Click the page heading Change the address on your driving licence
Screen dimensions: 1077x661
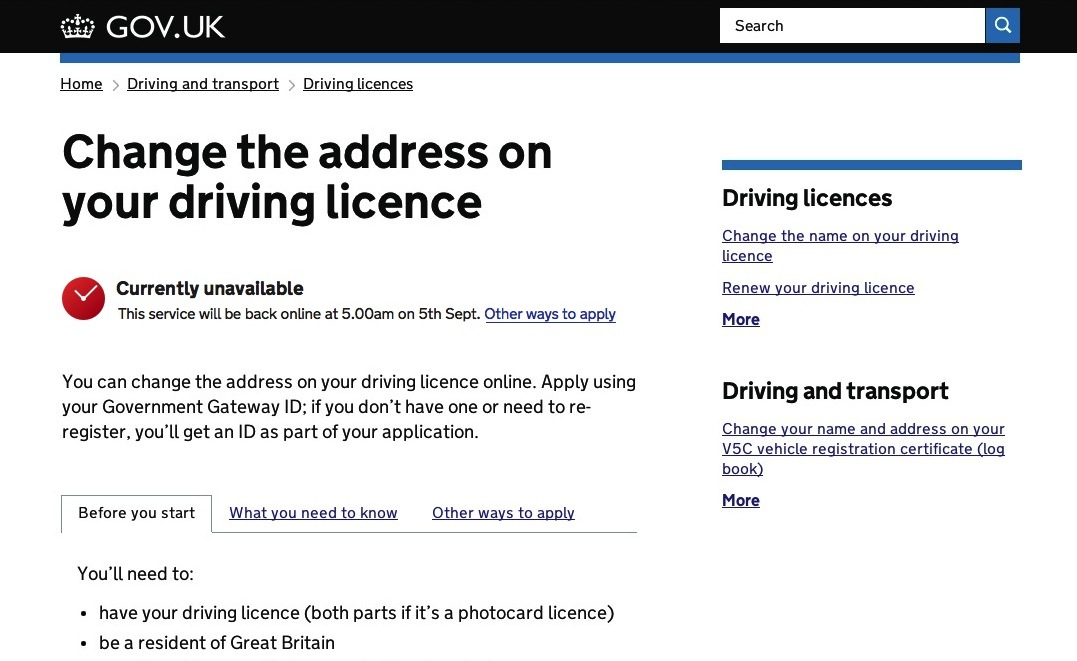307,177
